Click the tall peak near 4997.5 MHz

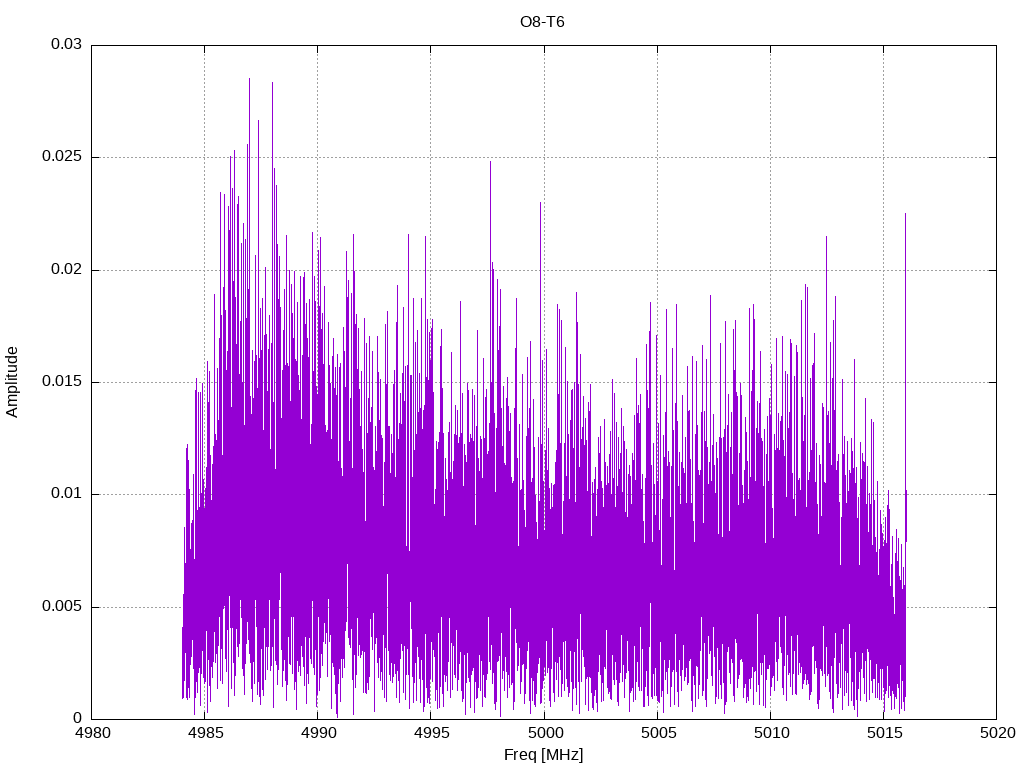(x=490, y=163)
